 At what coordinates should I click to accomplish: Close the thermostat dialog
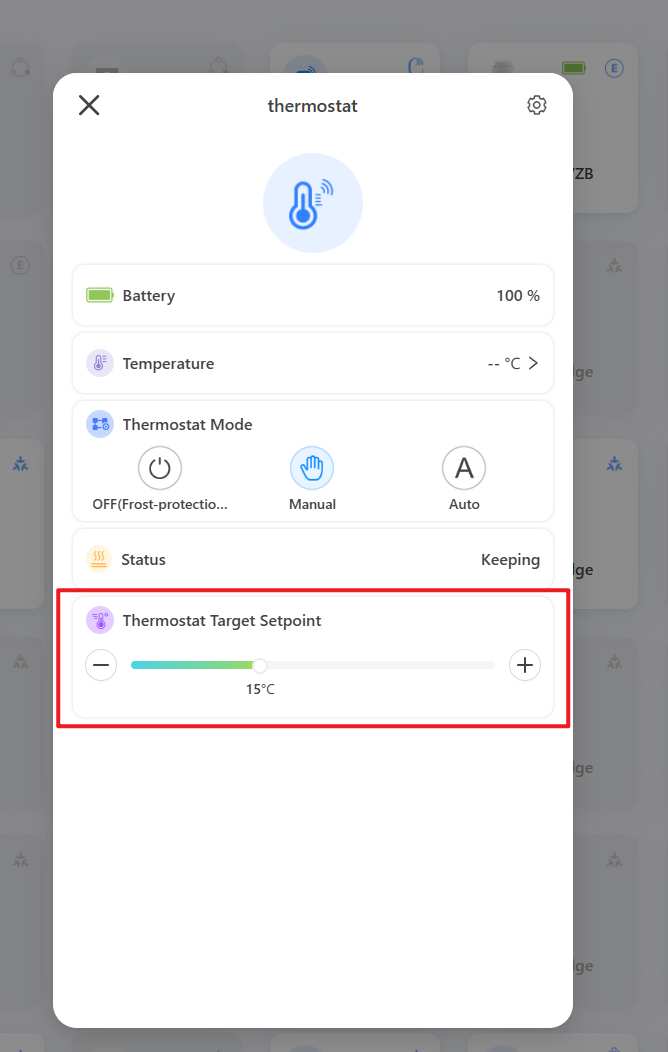(x=89, y=105)
